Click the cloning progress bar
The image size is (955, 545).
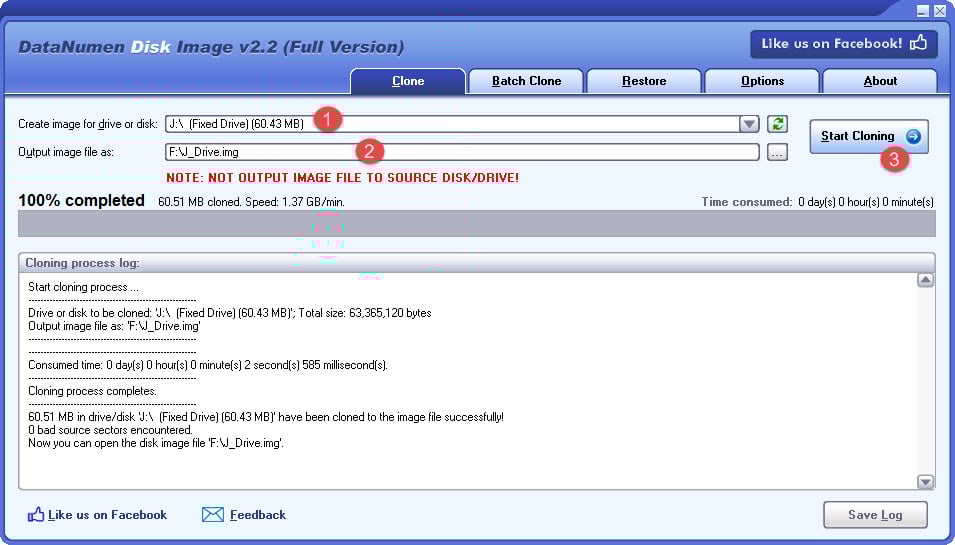[x=477, y=223]
